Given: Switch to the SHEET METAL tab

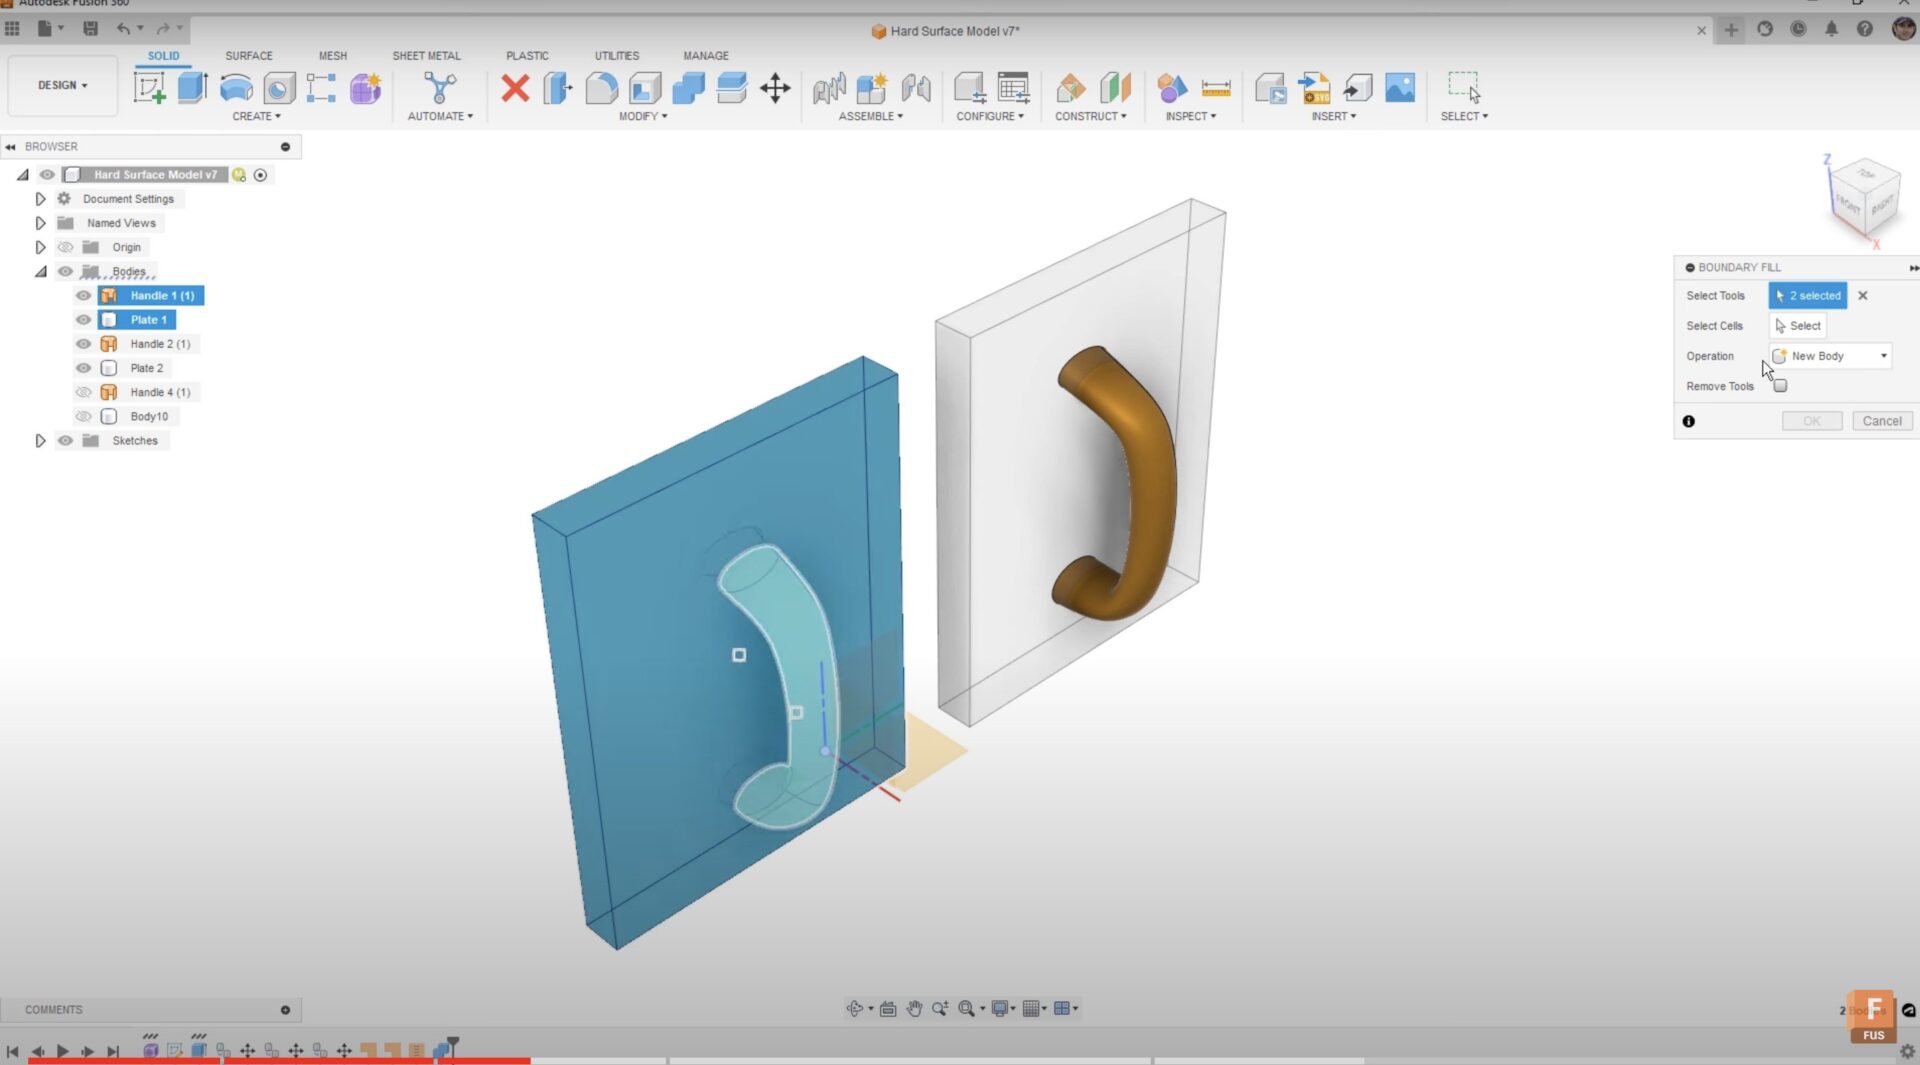Looking at the screenshot, I should [x=426, y=55].
